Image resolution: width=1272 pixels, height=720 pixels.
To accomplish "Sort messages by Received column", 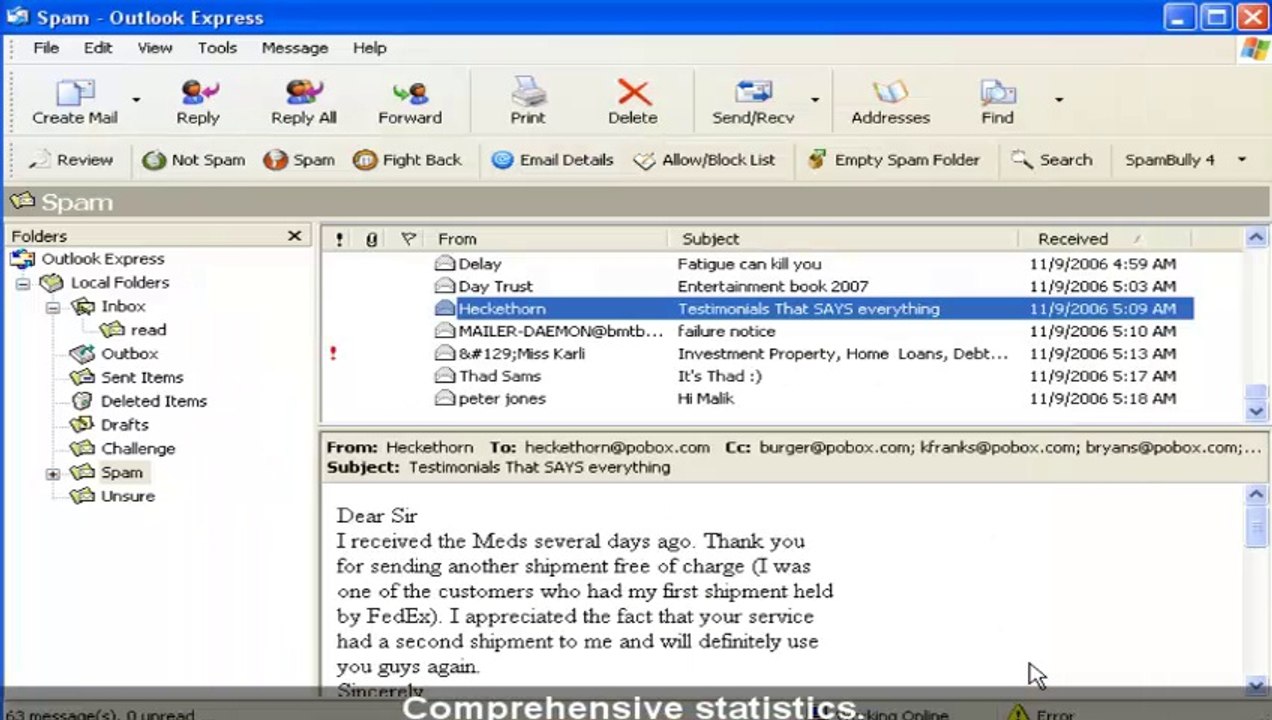I will (x=1105, y=239).
